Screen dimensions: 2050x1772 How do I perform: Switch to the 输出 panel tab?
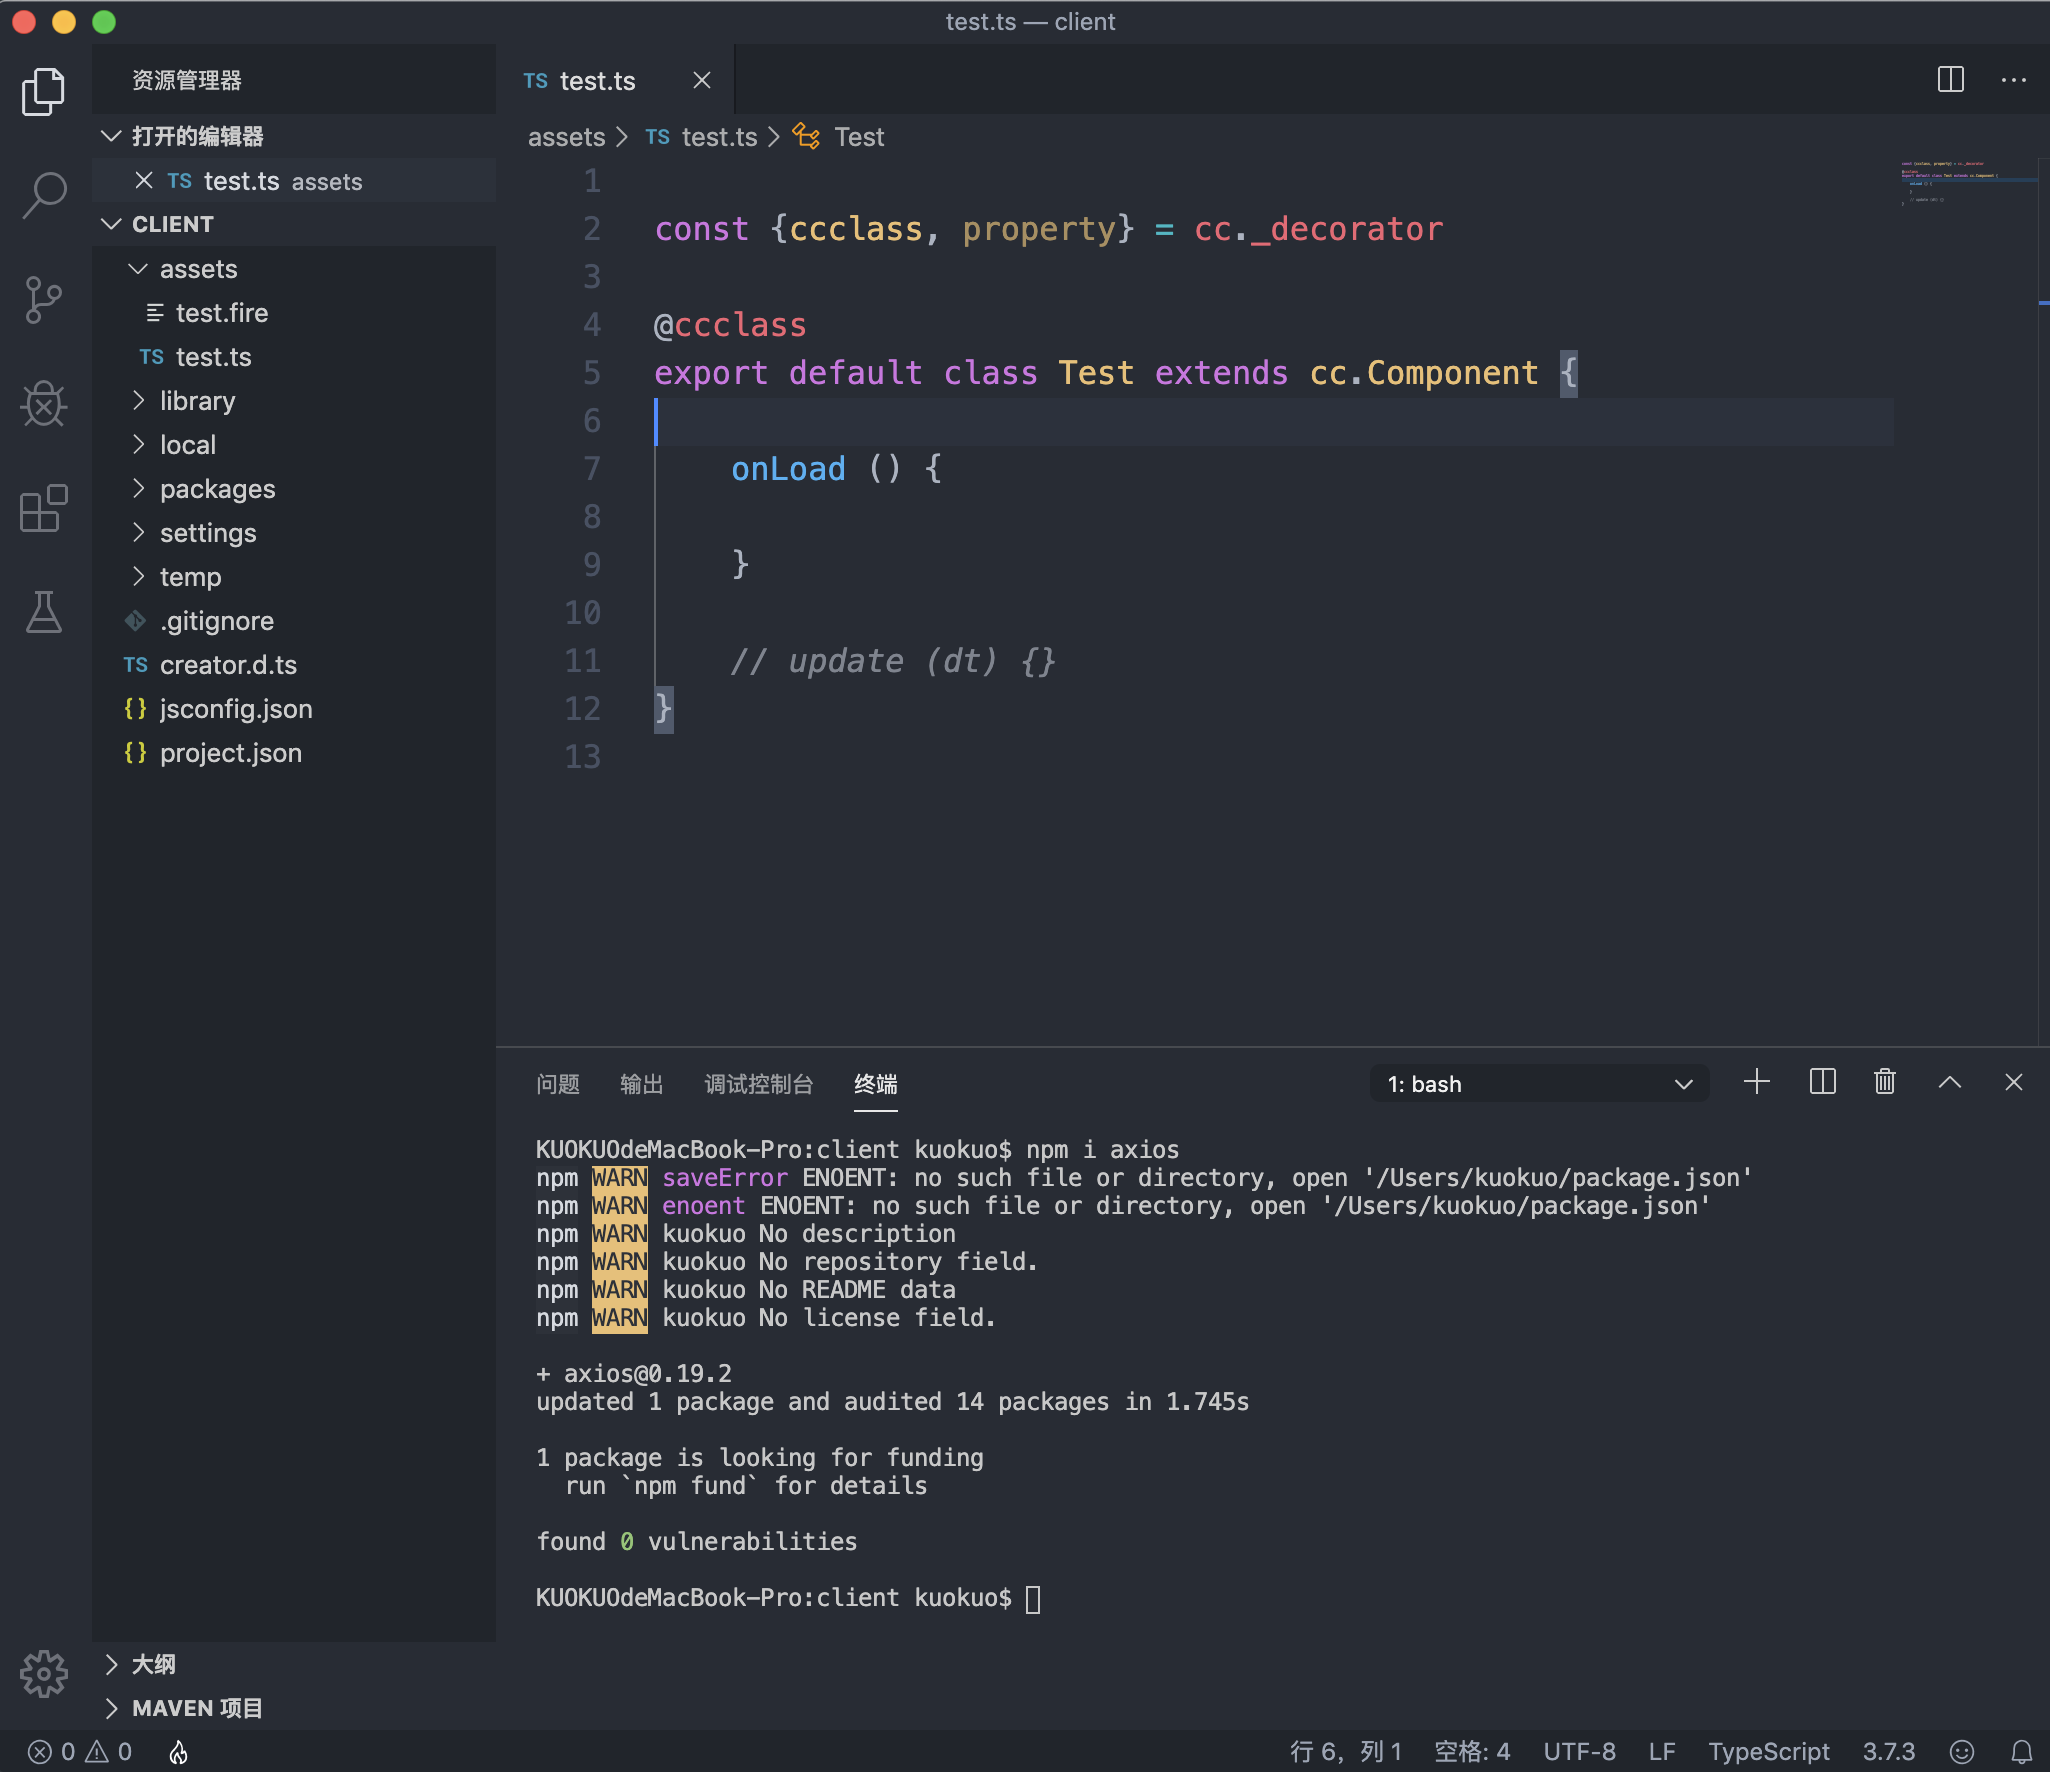pyautogui.click(x=642, y=1084)
